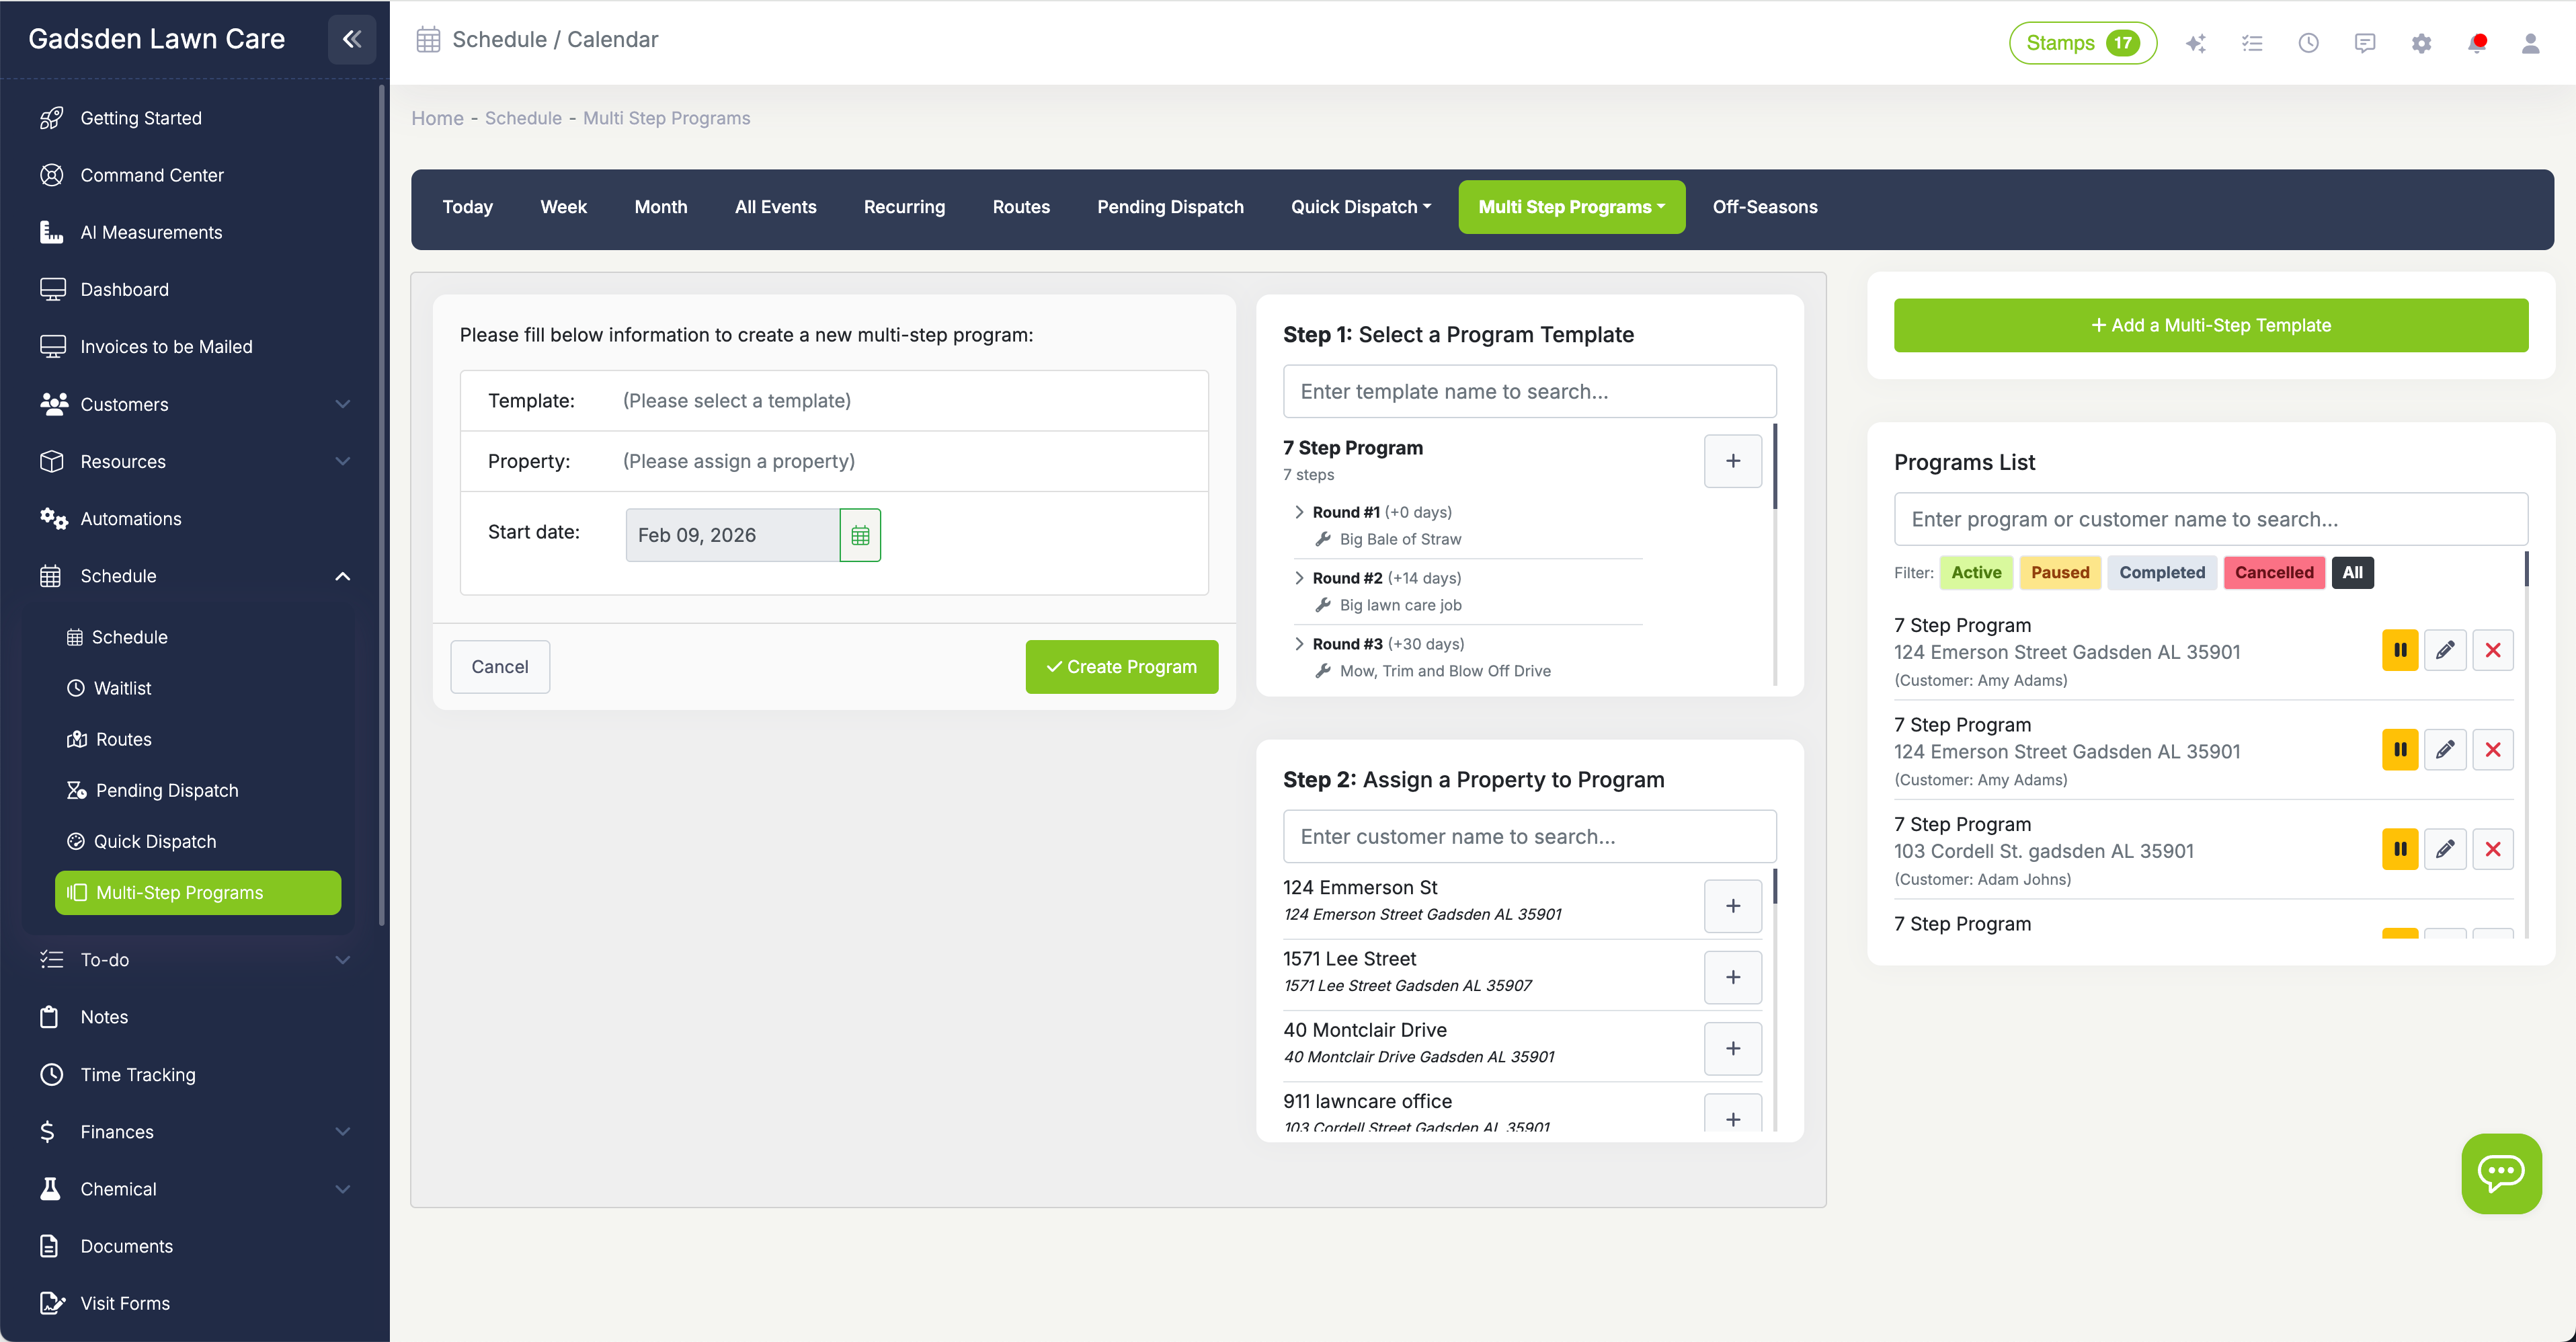Expand Round #1 in the template
Image resolution: width=2576 pixels, height=1342 pixels.
click(1299, 511)
